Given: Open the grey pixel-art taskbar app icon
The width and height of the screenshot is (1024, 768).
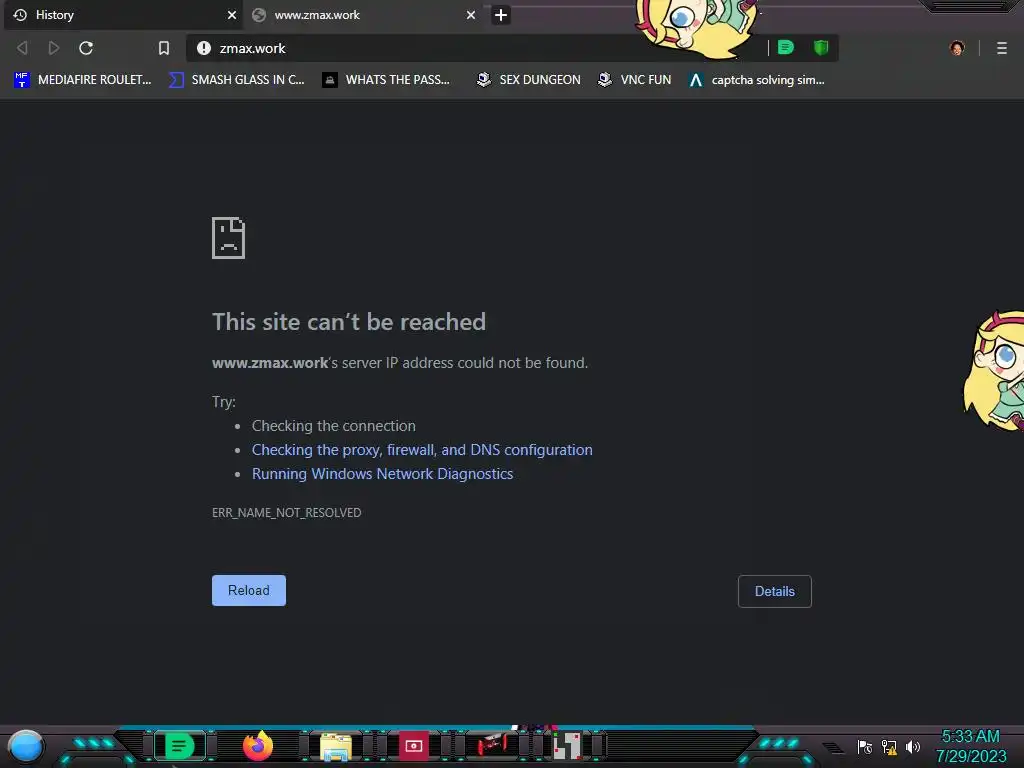Looking at the screenshot, I should (567, 746).
